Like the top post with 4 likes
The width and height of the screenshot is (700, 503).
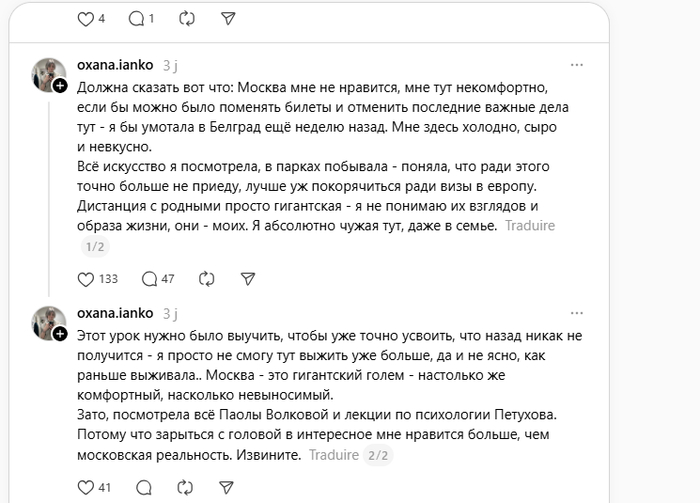pos(85,18)
